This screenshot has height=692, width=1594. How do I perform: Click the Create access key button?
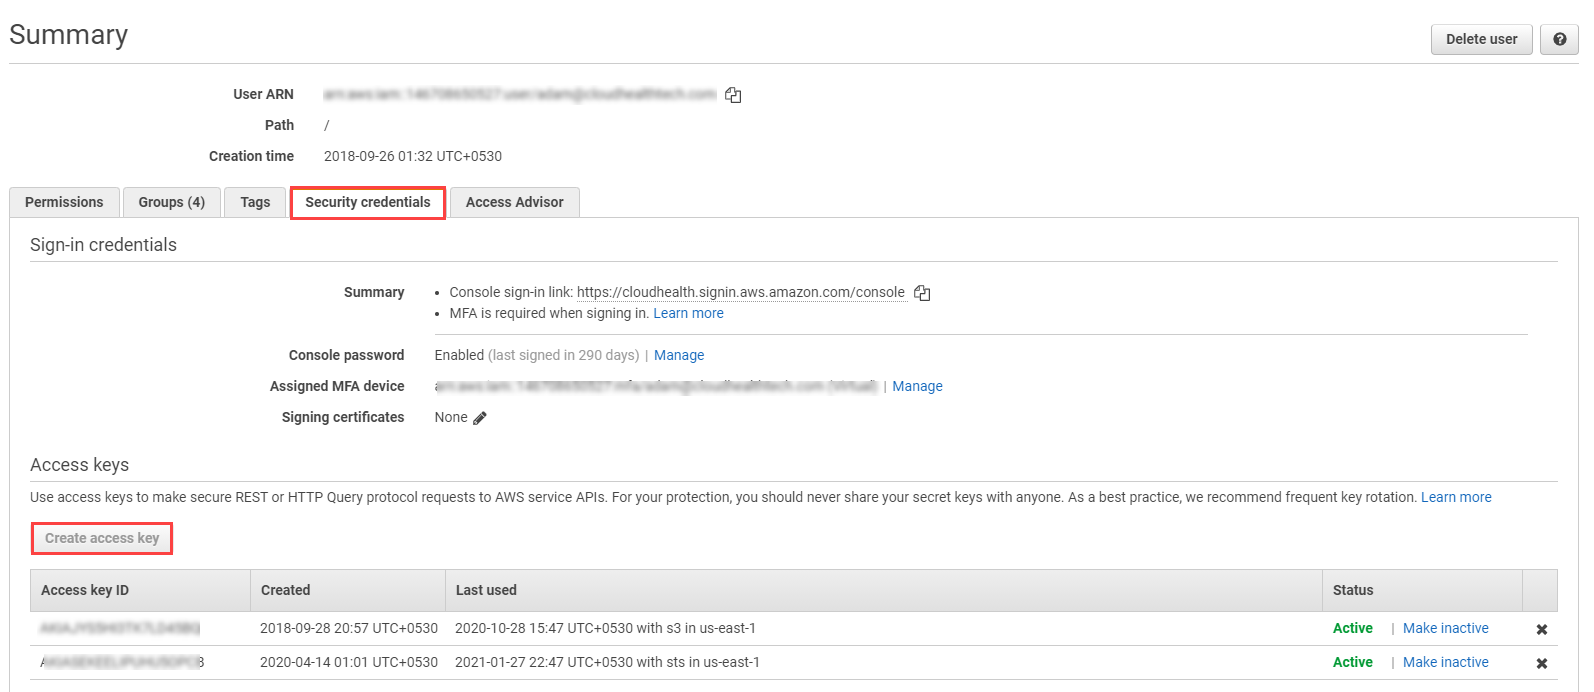pyautogui.click(x=102, y=538)
